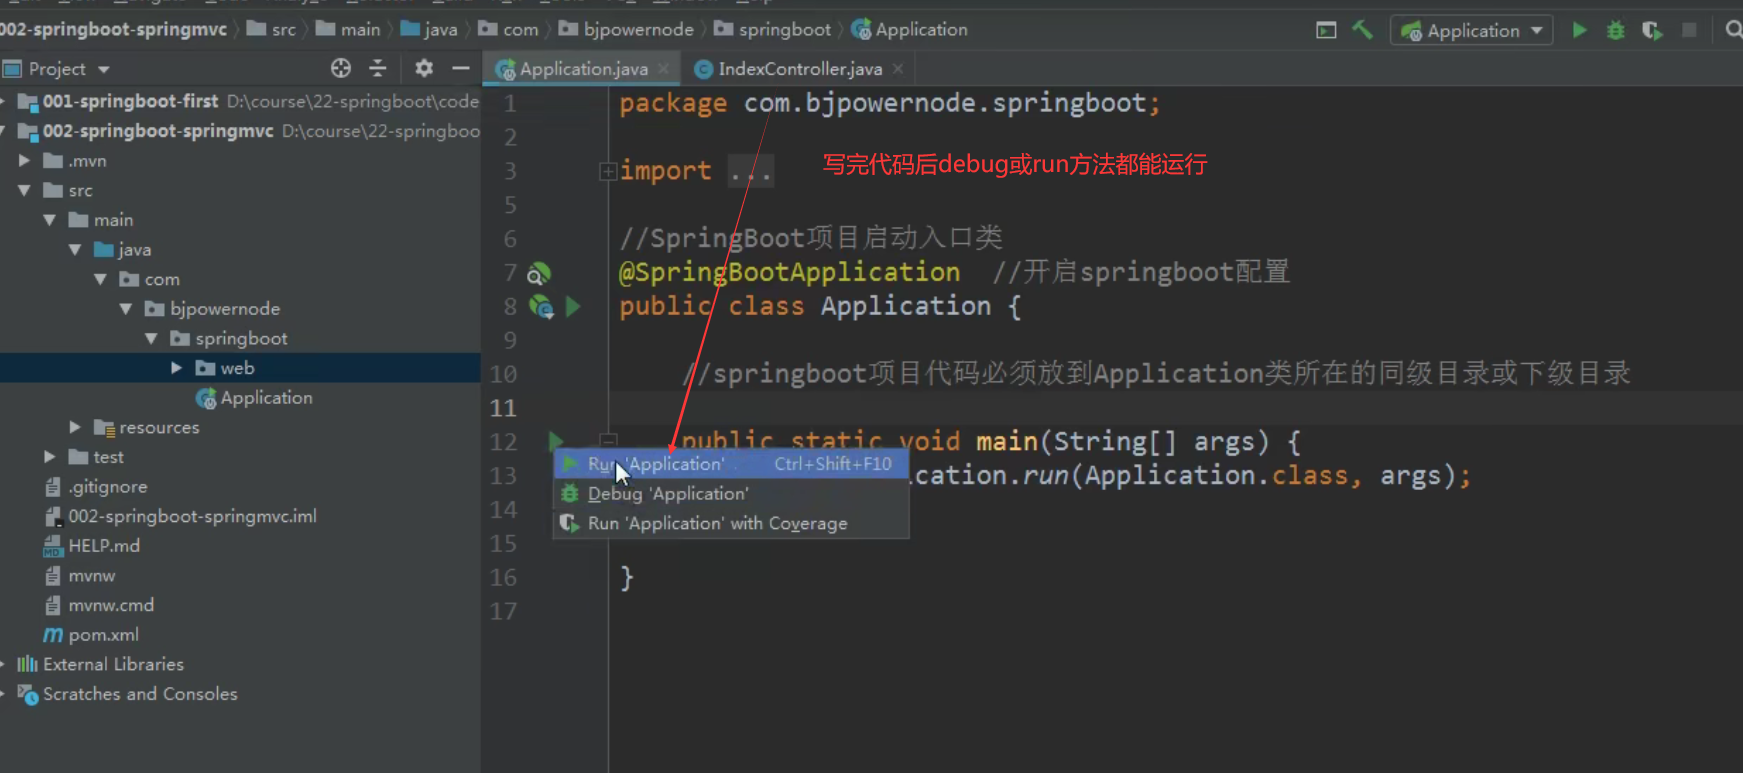Expand External Libraries node
This screenshot has height=773, width=1743.
point(4,664)
